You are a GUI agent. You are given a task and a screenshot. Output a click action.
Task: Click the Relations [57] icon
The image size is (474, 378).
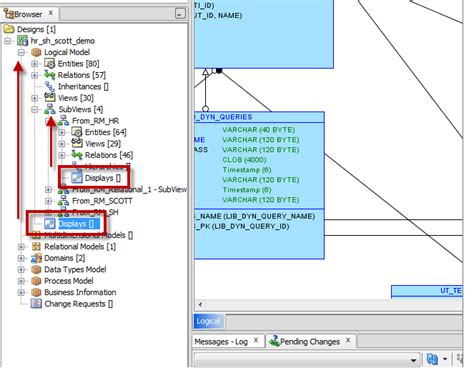tap(50, 75)
